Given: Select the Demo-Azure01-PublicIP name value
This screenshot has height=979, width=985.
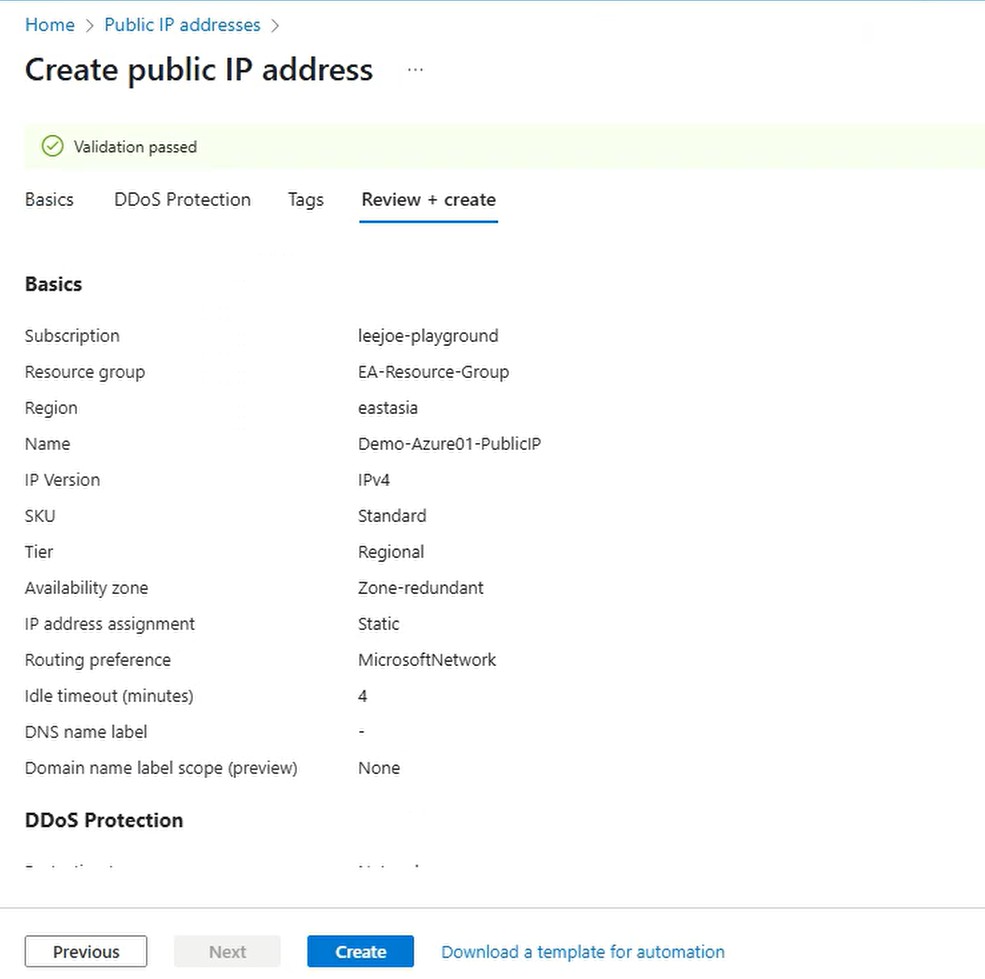Looking at the screenshot, I should pyautogui.click(x=449, y=444).
